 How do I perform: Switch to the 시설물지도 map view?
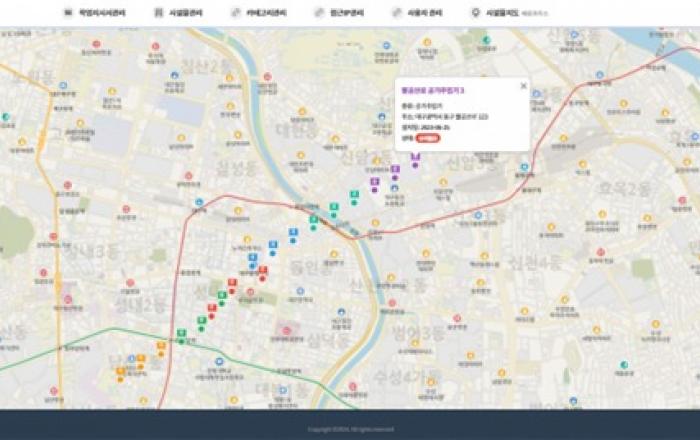(x=497, y=13)
